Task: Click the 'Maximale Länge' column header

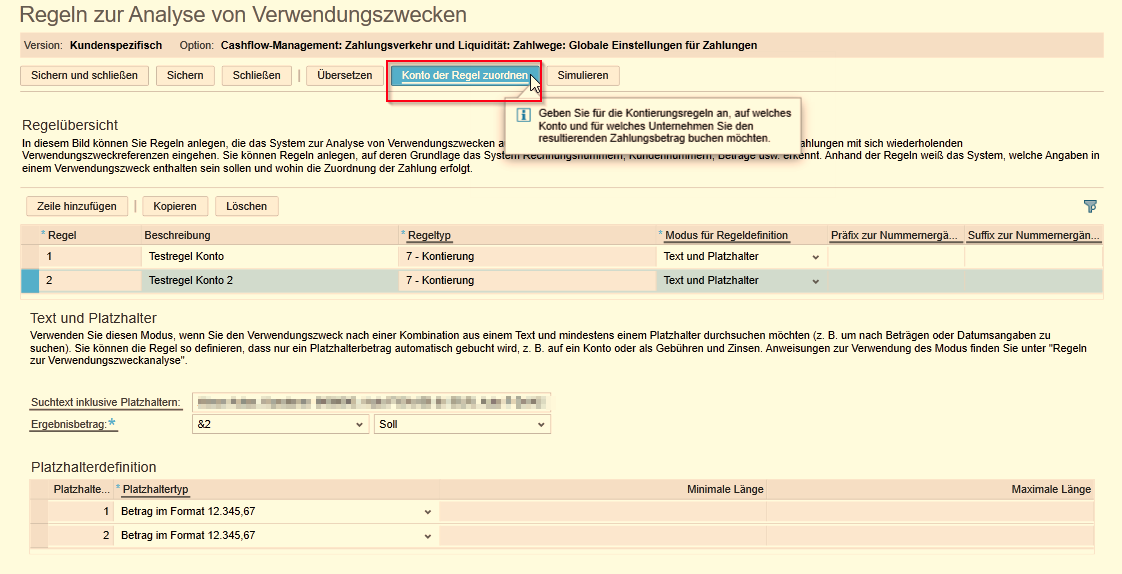Action: (x=1051, y=490)
